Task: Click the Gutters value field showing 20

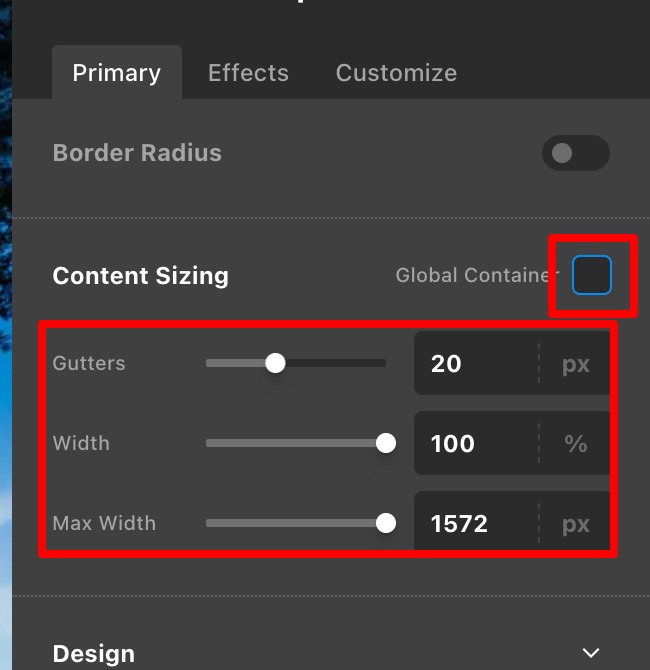Action: (x=476, y=363)
